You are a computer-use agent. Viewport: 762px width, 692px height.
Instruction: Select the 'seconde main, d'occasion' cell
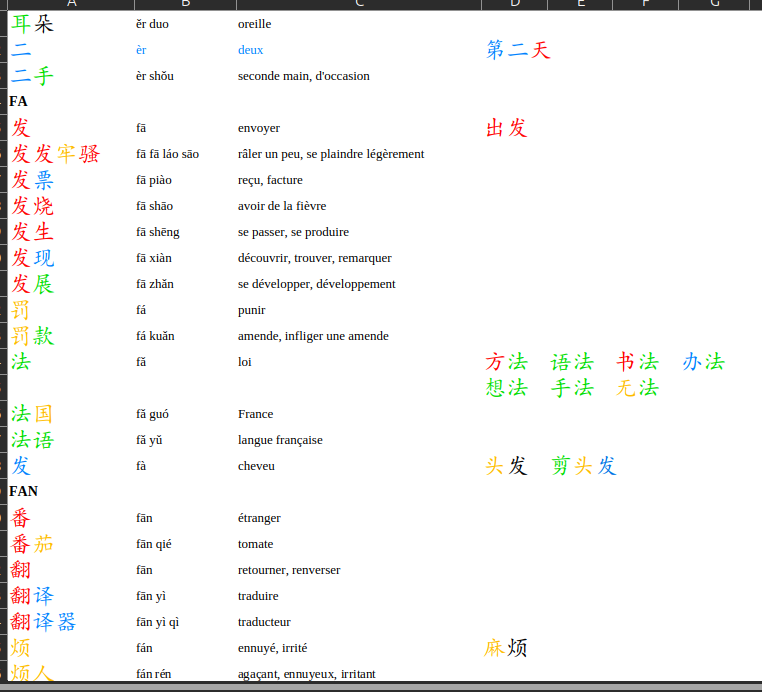click(x=303, y=76)
